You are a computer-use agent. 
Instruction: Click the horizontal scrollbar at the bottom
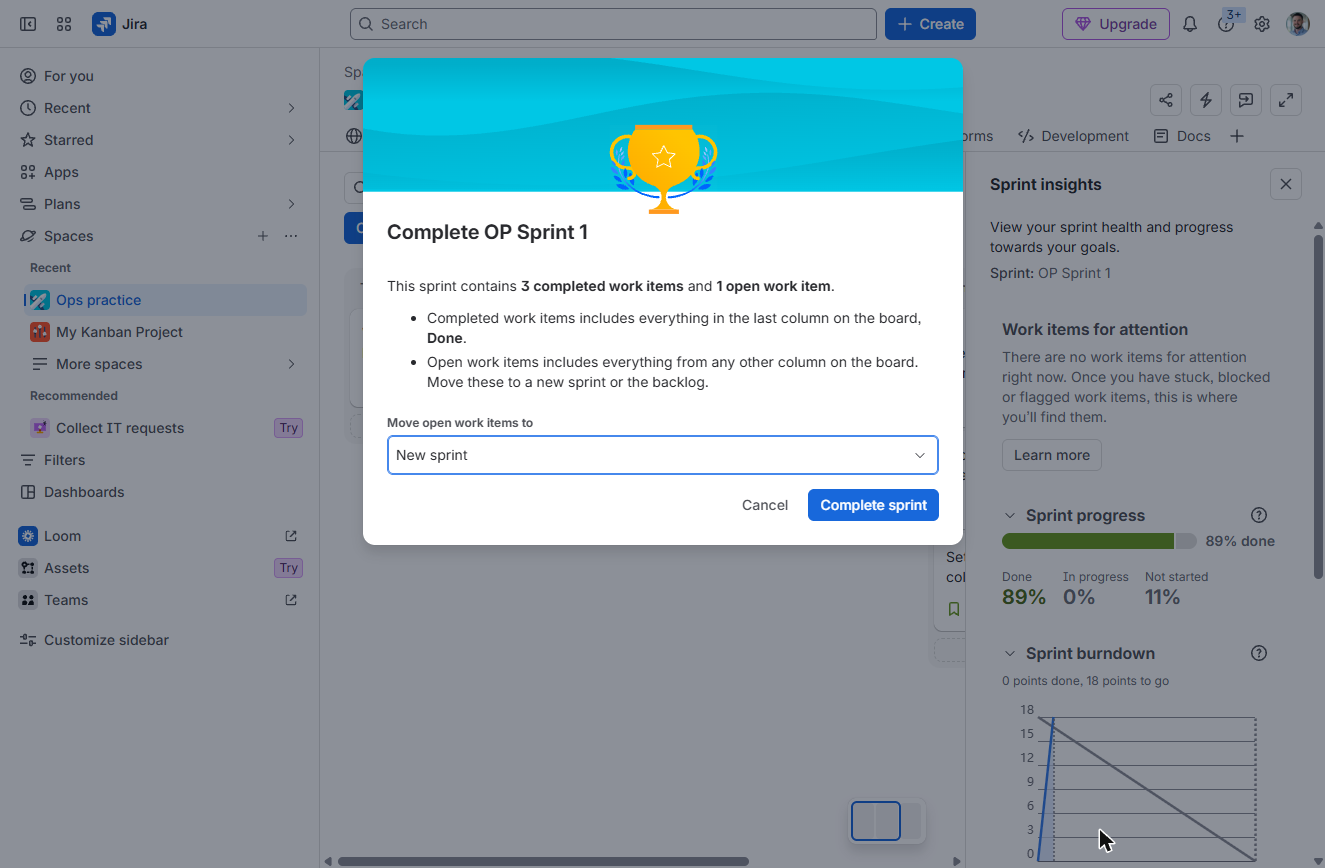click(543, 861)
